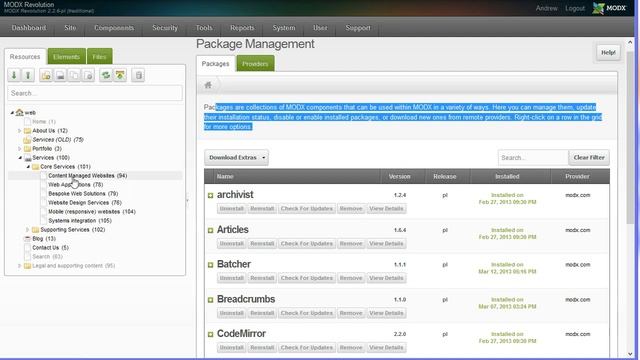Image resolution: width=640 pixels, height=360 pixels.
Task: Click the Services (OLD) folder icon
Action: coord(27,140)
